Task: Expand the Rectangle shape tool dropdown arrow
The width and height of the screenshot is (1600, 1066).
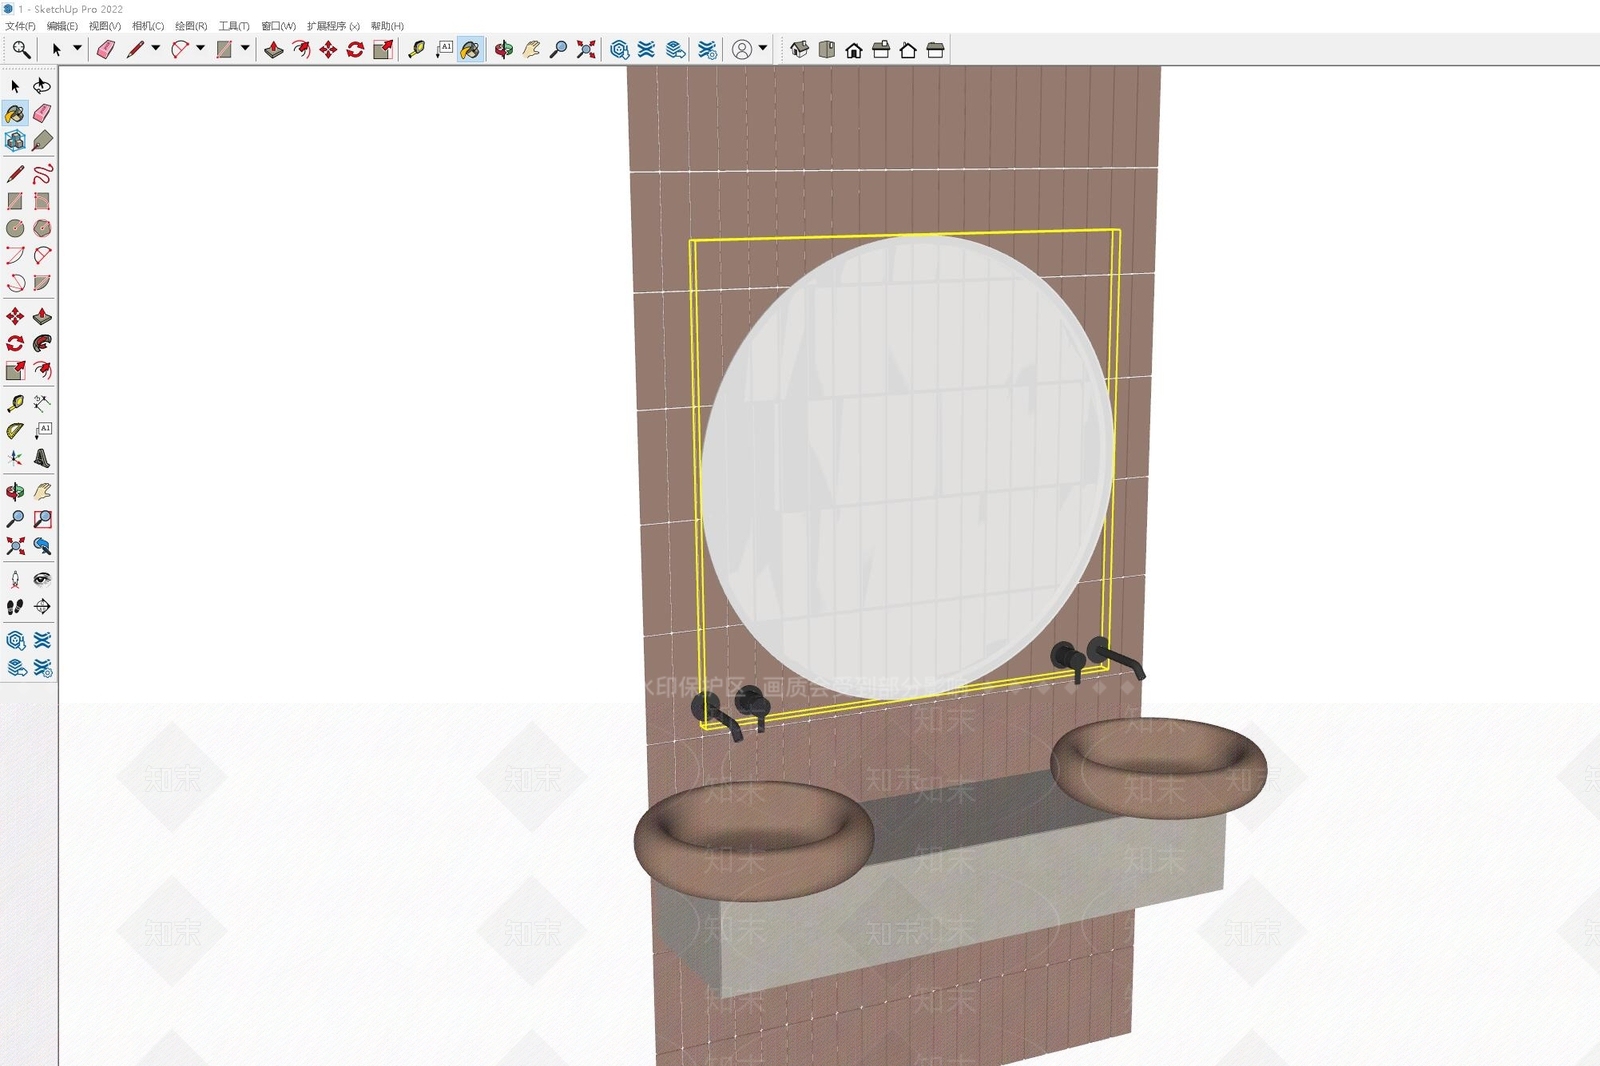Action: (245, 48)
